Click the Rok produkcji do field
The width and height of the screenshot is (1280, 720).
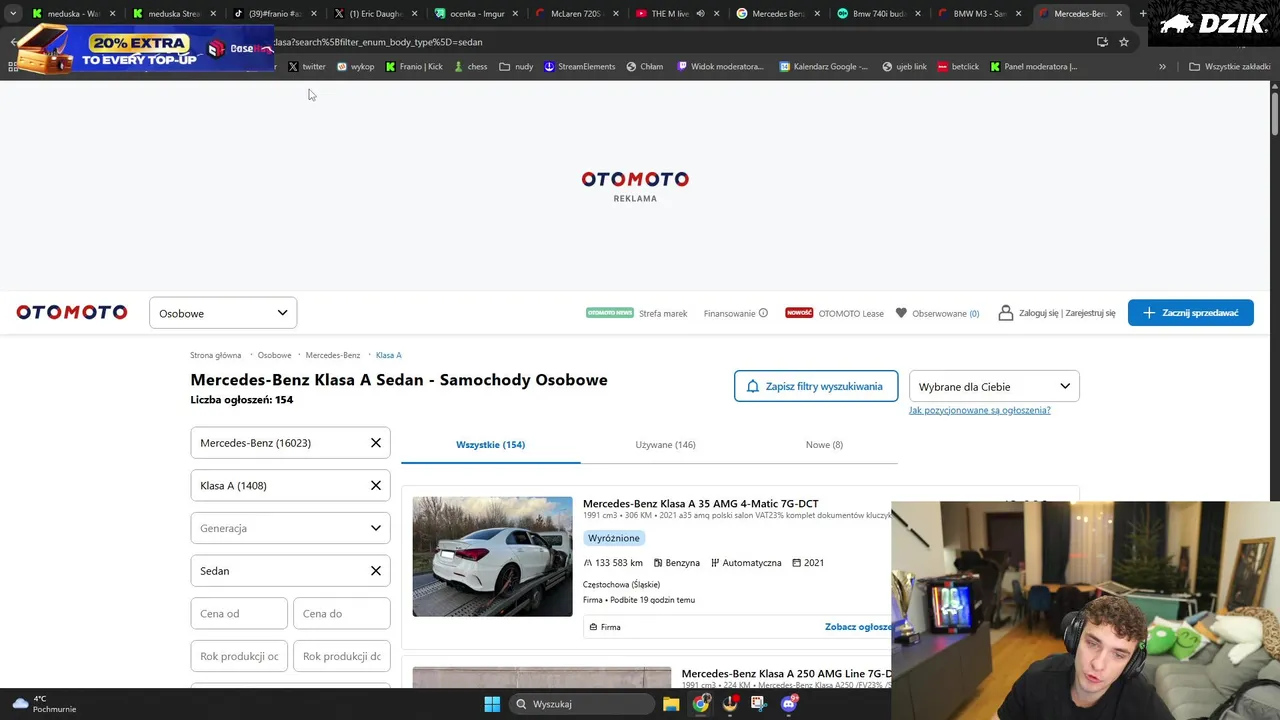click(x=341, y=656)
